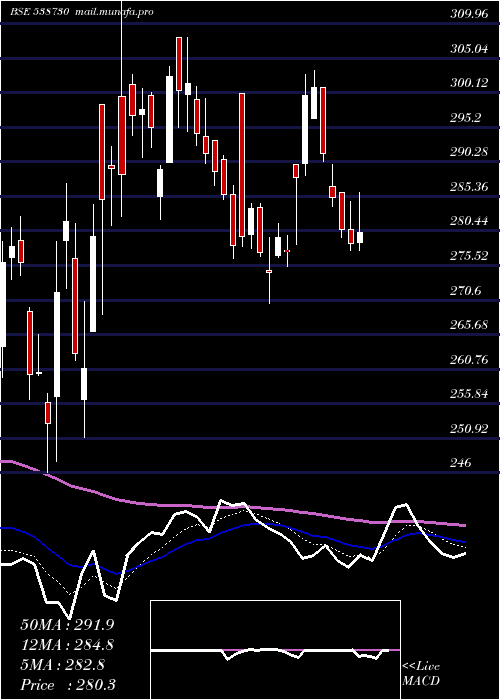Screen dimensions: 500x700
Task: Click the 250.92 axis value
Action: pos(469,429)
